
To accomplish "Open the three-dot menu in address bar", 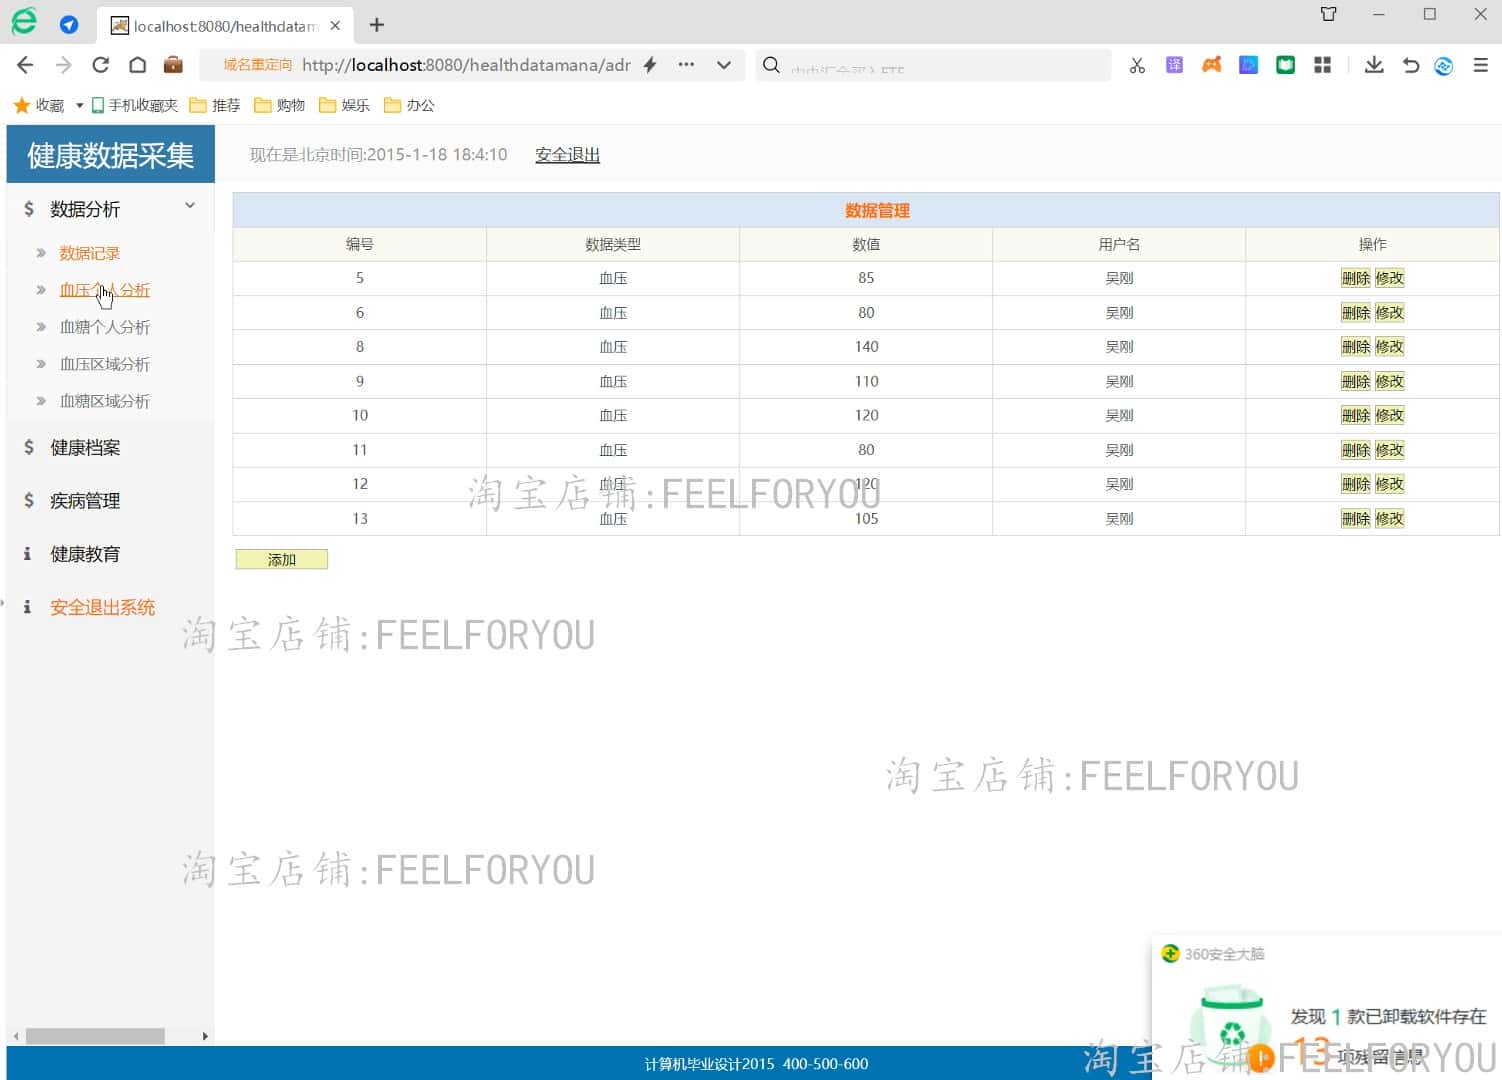I will click(686, 65).
